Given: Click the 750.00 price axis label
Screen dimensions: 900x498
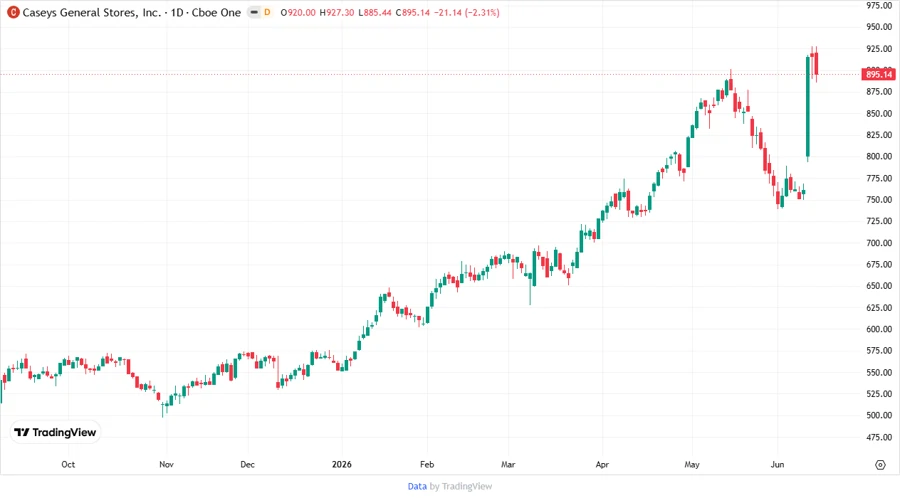Looking at the screenshot, I should pyautogui.click(x=879, y=200).
